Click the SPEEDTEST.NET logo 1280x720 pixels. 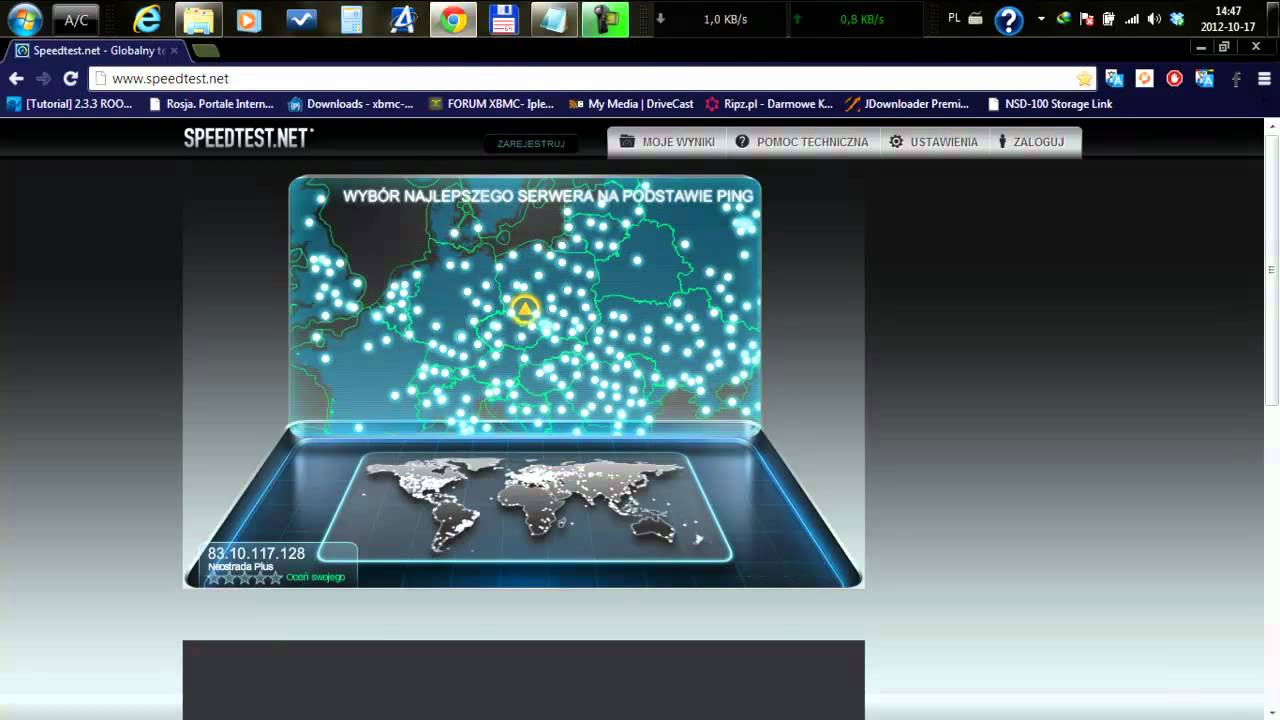pyautogui.click(x=248, y=138)
